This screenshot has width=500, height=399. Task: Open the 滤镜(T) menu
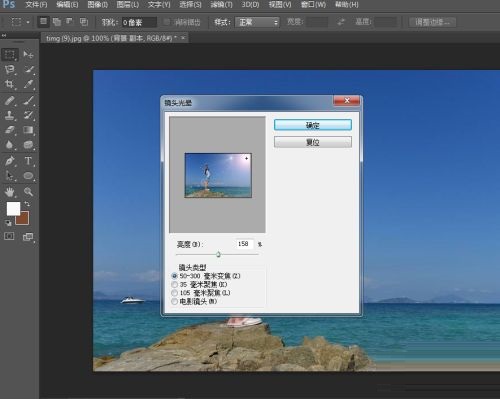point(221,5)
